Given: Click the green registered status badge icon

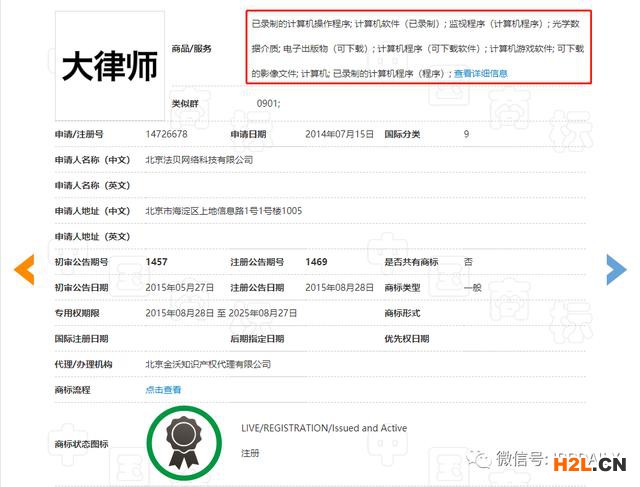Looking at the screenshot, I should [184, 443].
